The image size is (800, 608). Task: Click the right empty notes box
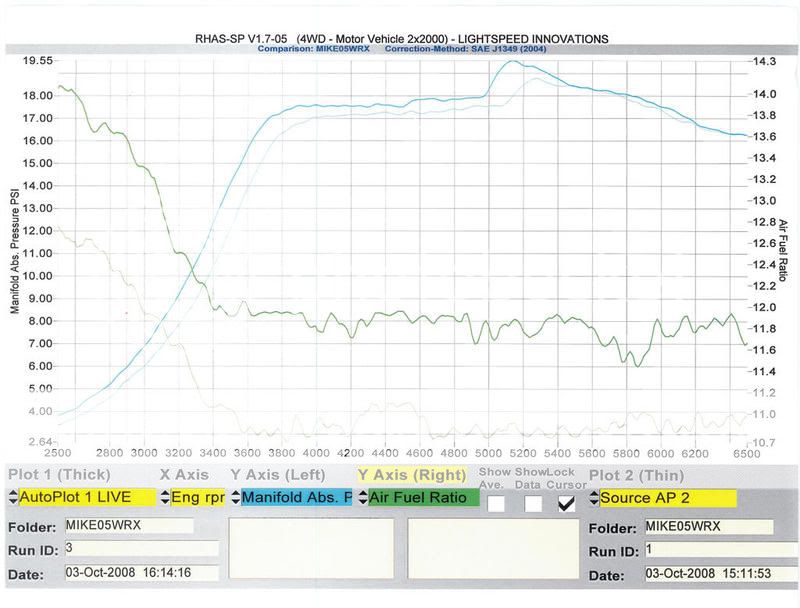click(x=489, y=554)
